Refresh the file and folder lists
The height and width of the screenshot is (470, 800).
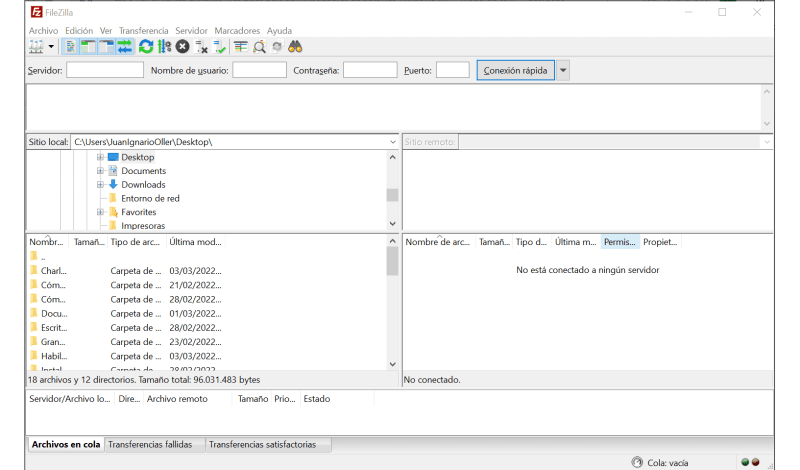(146, 47)
